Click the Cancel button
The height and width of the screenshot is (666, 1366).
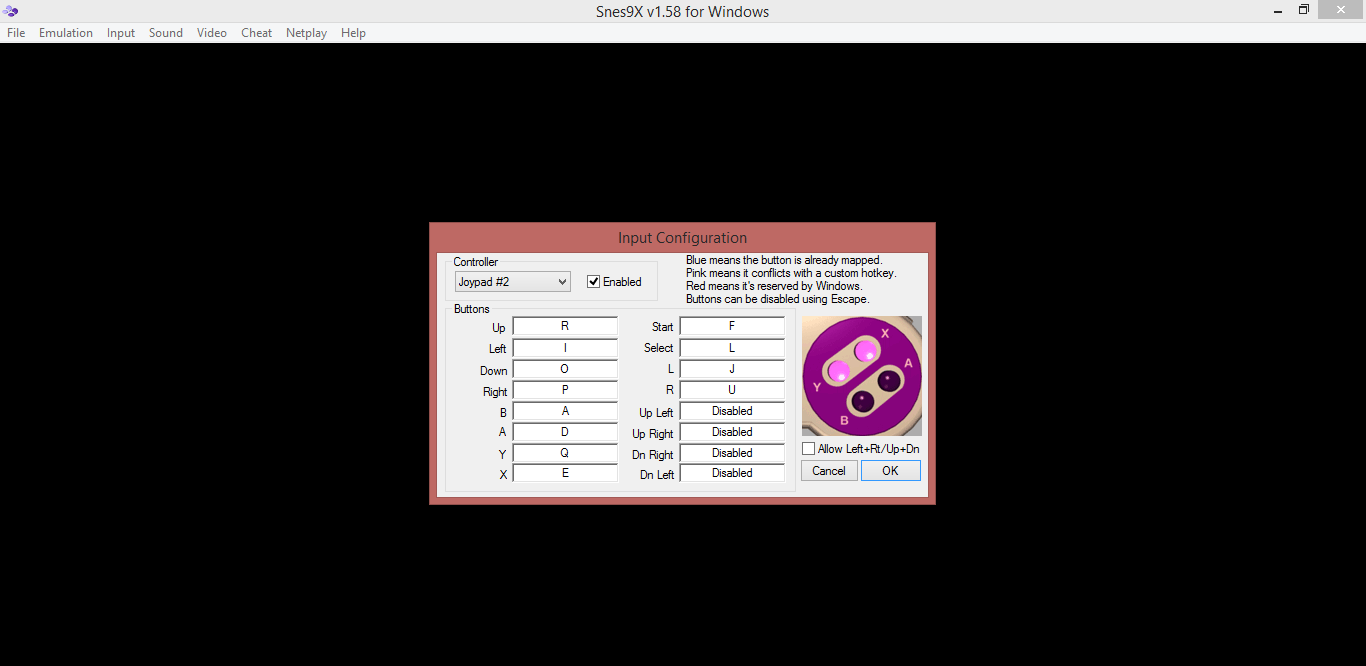click(829, 471)
